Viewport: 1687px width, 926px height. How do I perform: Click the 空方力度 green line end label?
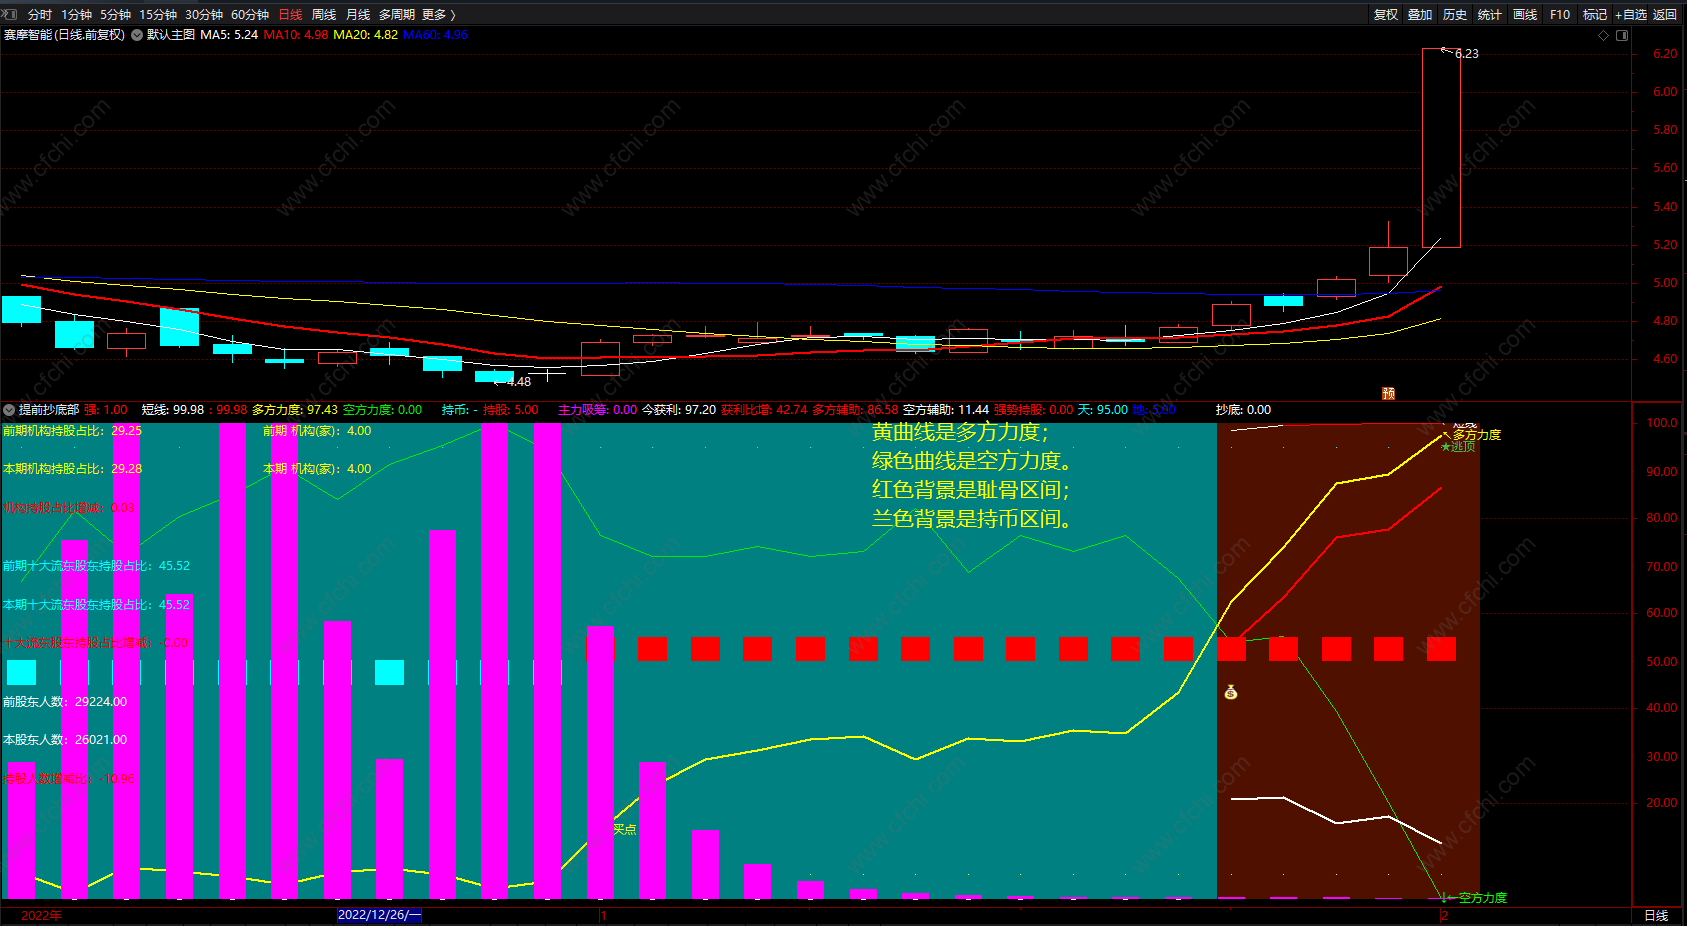tap(1482, 898)
